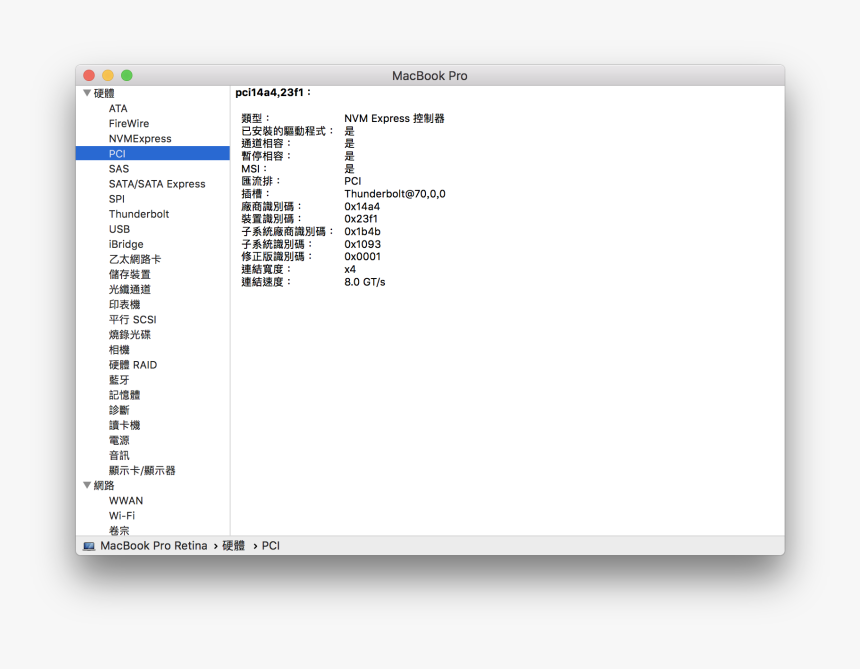Open the Wi-Fi network entry
860x669 pixels.
122,516
